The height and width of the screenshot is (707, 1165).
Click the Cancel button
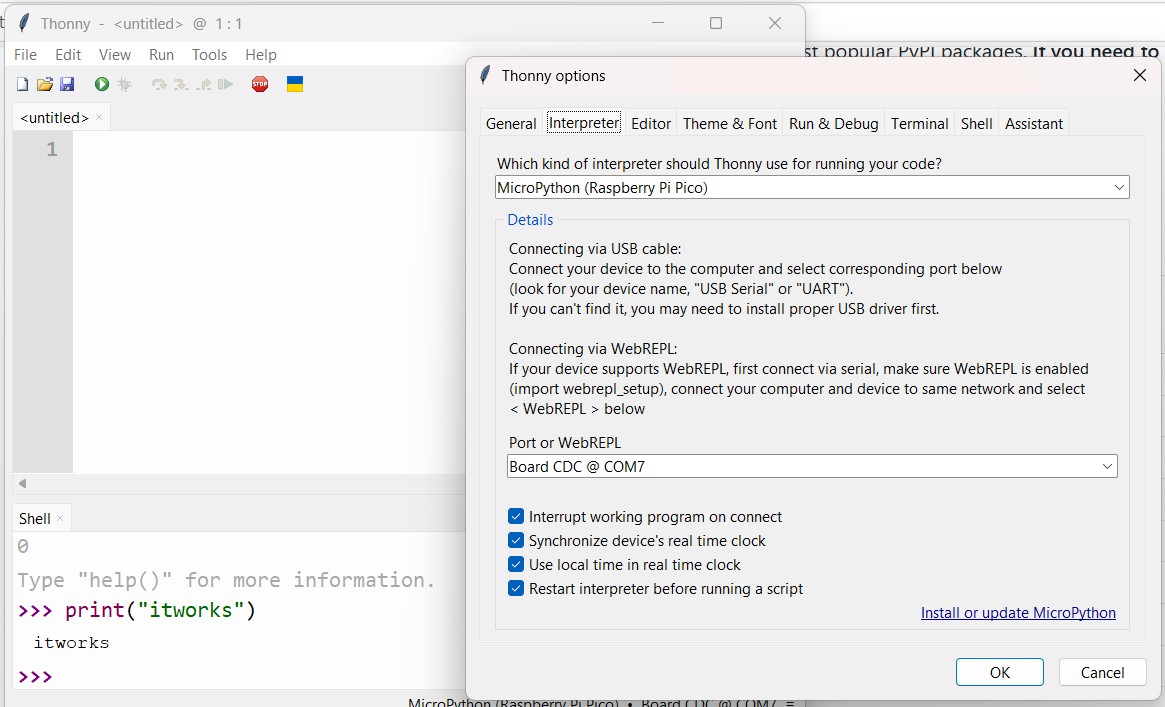click(x=1102, y=672)
